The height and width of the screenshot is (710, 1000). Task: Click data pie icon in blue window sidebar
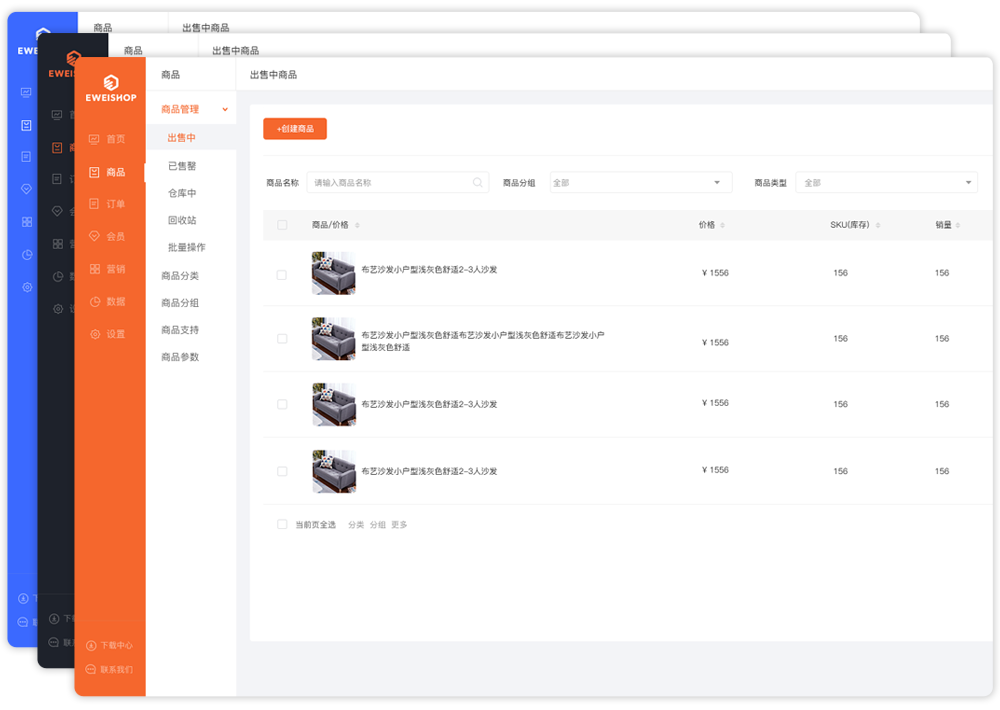pos(27,255)
